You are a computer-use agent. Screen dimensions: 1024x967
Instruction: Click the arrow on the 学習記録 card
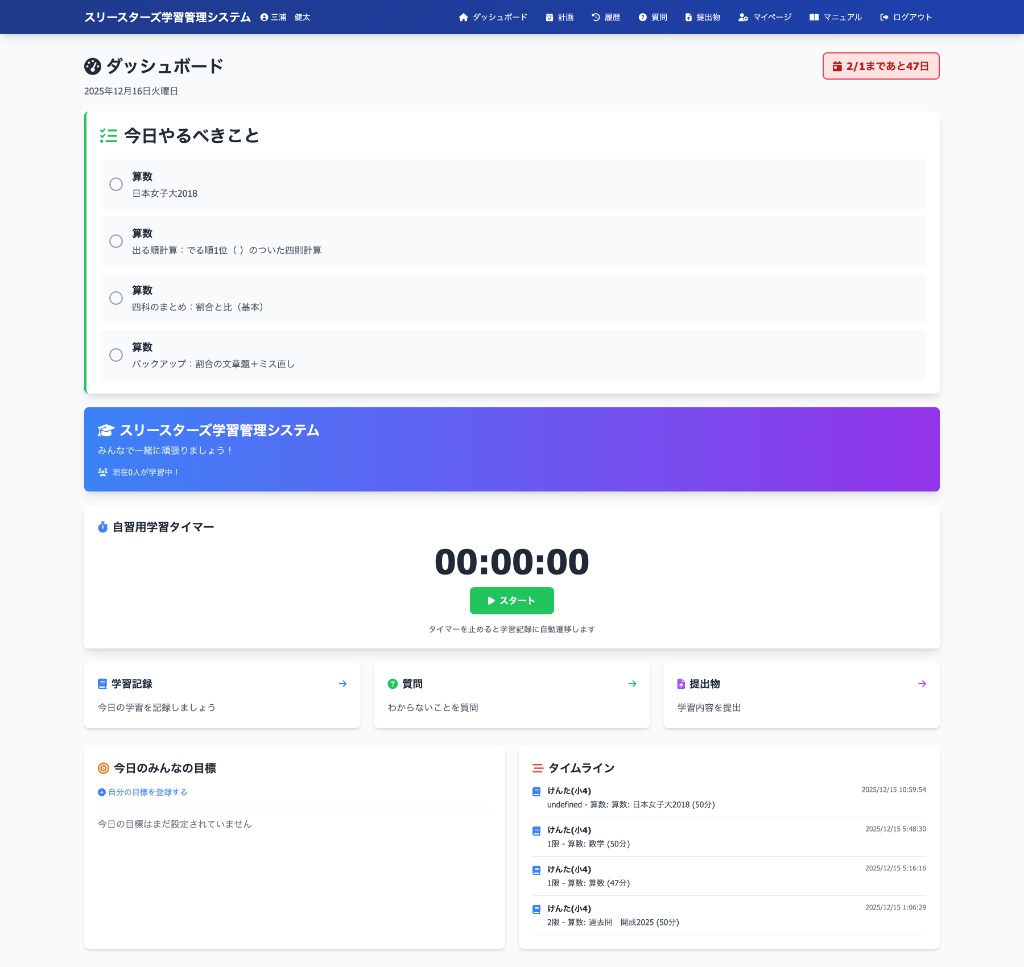pyautogui.click(x=342, y=684)
